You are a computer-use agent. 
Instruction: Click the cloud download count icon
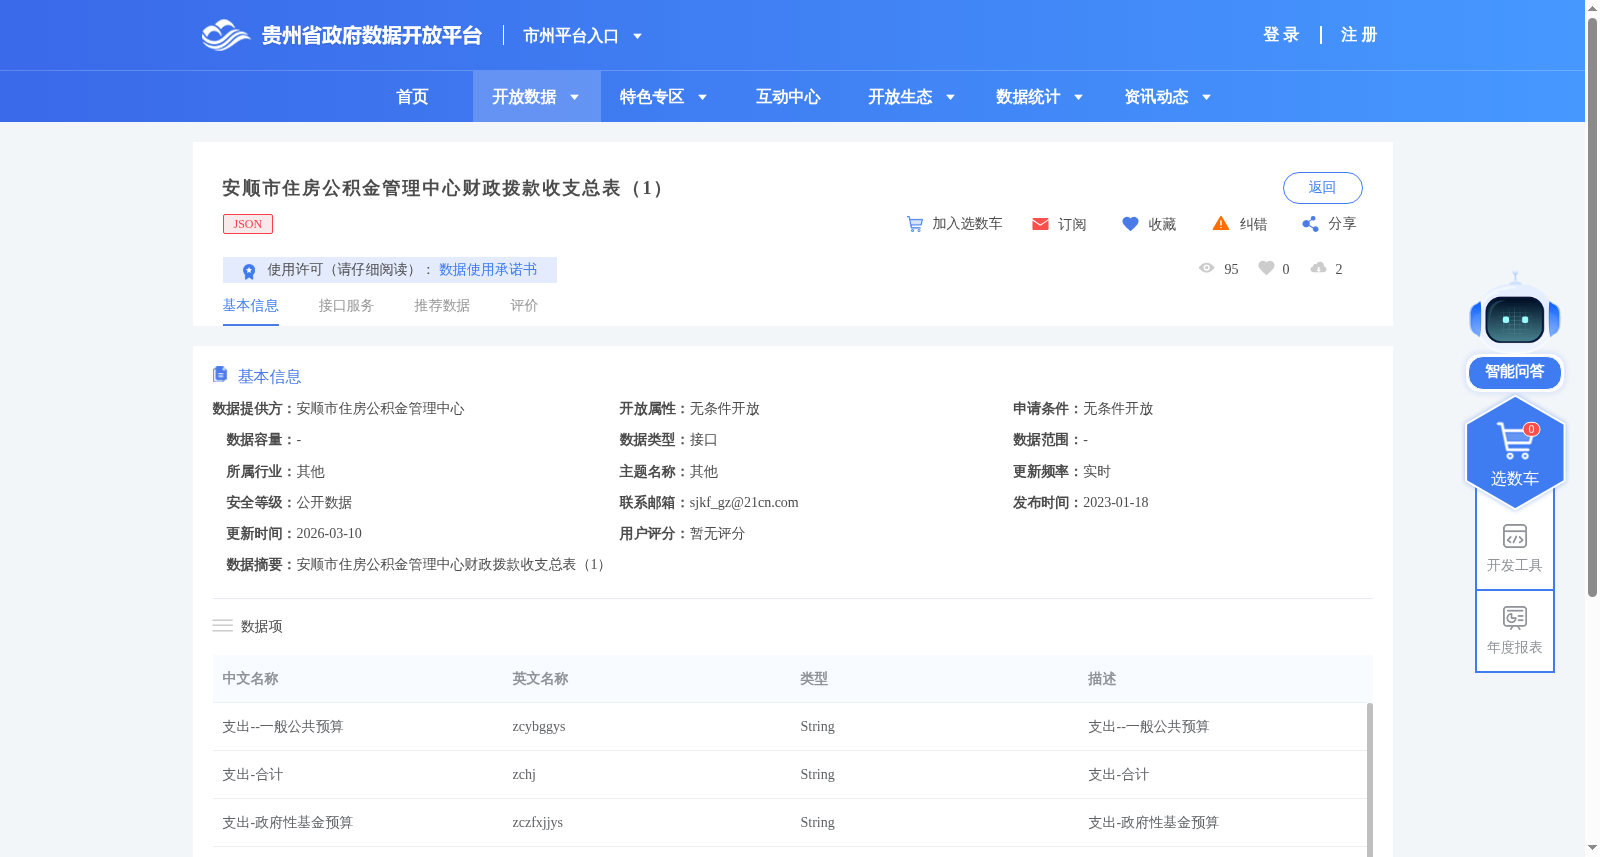tap(1318, 268)
